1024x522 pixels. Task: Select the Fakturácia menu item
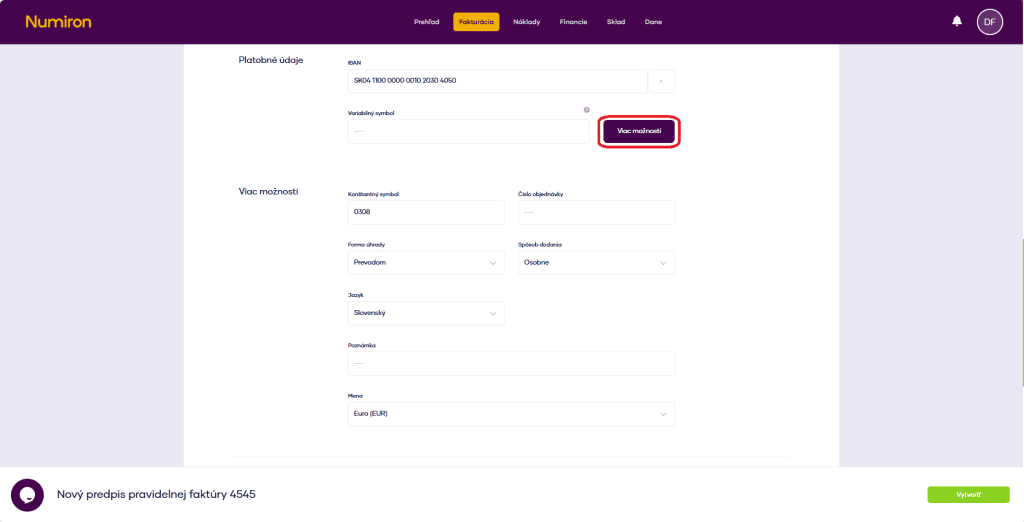point(476,22)
